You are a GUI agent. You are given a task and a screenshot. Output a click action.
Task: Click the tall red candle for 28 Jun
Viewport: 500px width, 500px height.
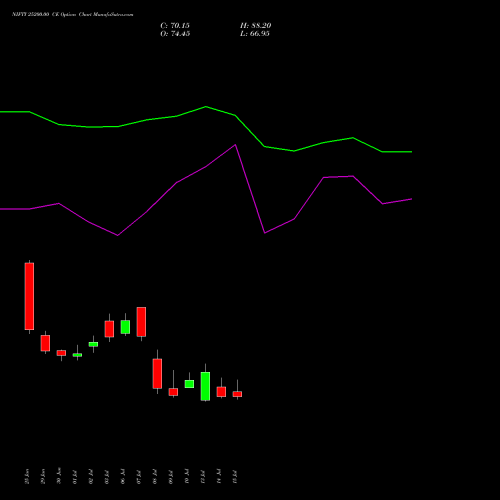[29, 296]
